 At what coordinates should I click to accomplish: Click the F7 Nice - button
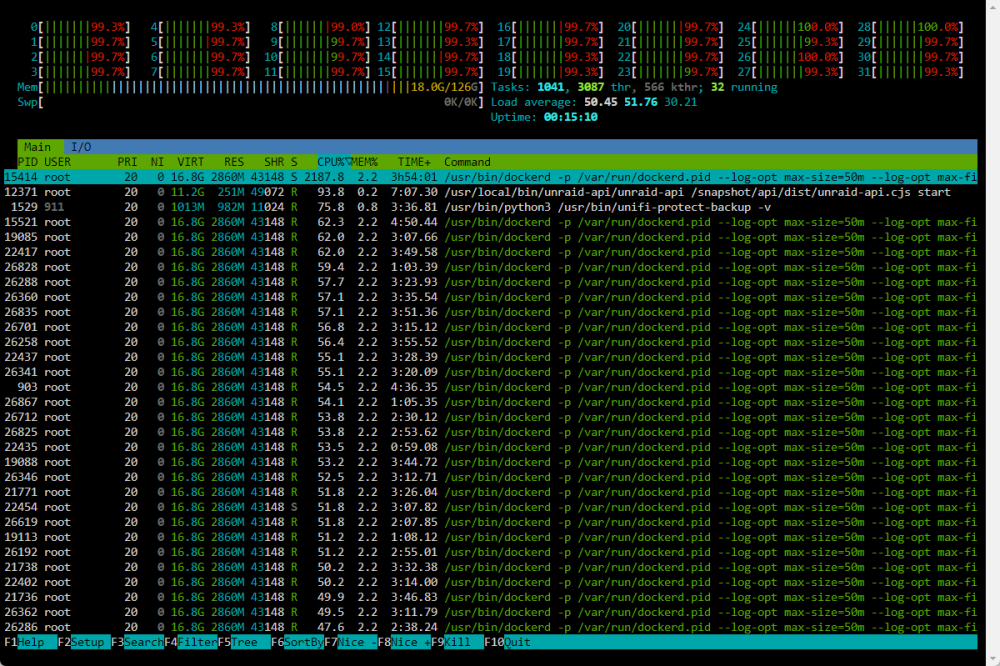tap(351, 642)
